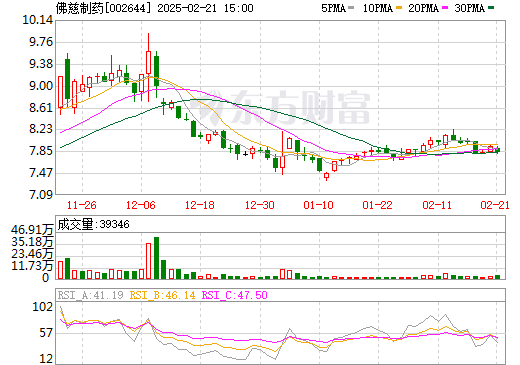Select the green 30PMA color marker
This screenshot has width=520, height=365.
[x=491, y=8]
